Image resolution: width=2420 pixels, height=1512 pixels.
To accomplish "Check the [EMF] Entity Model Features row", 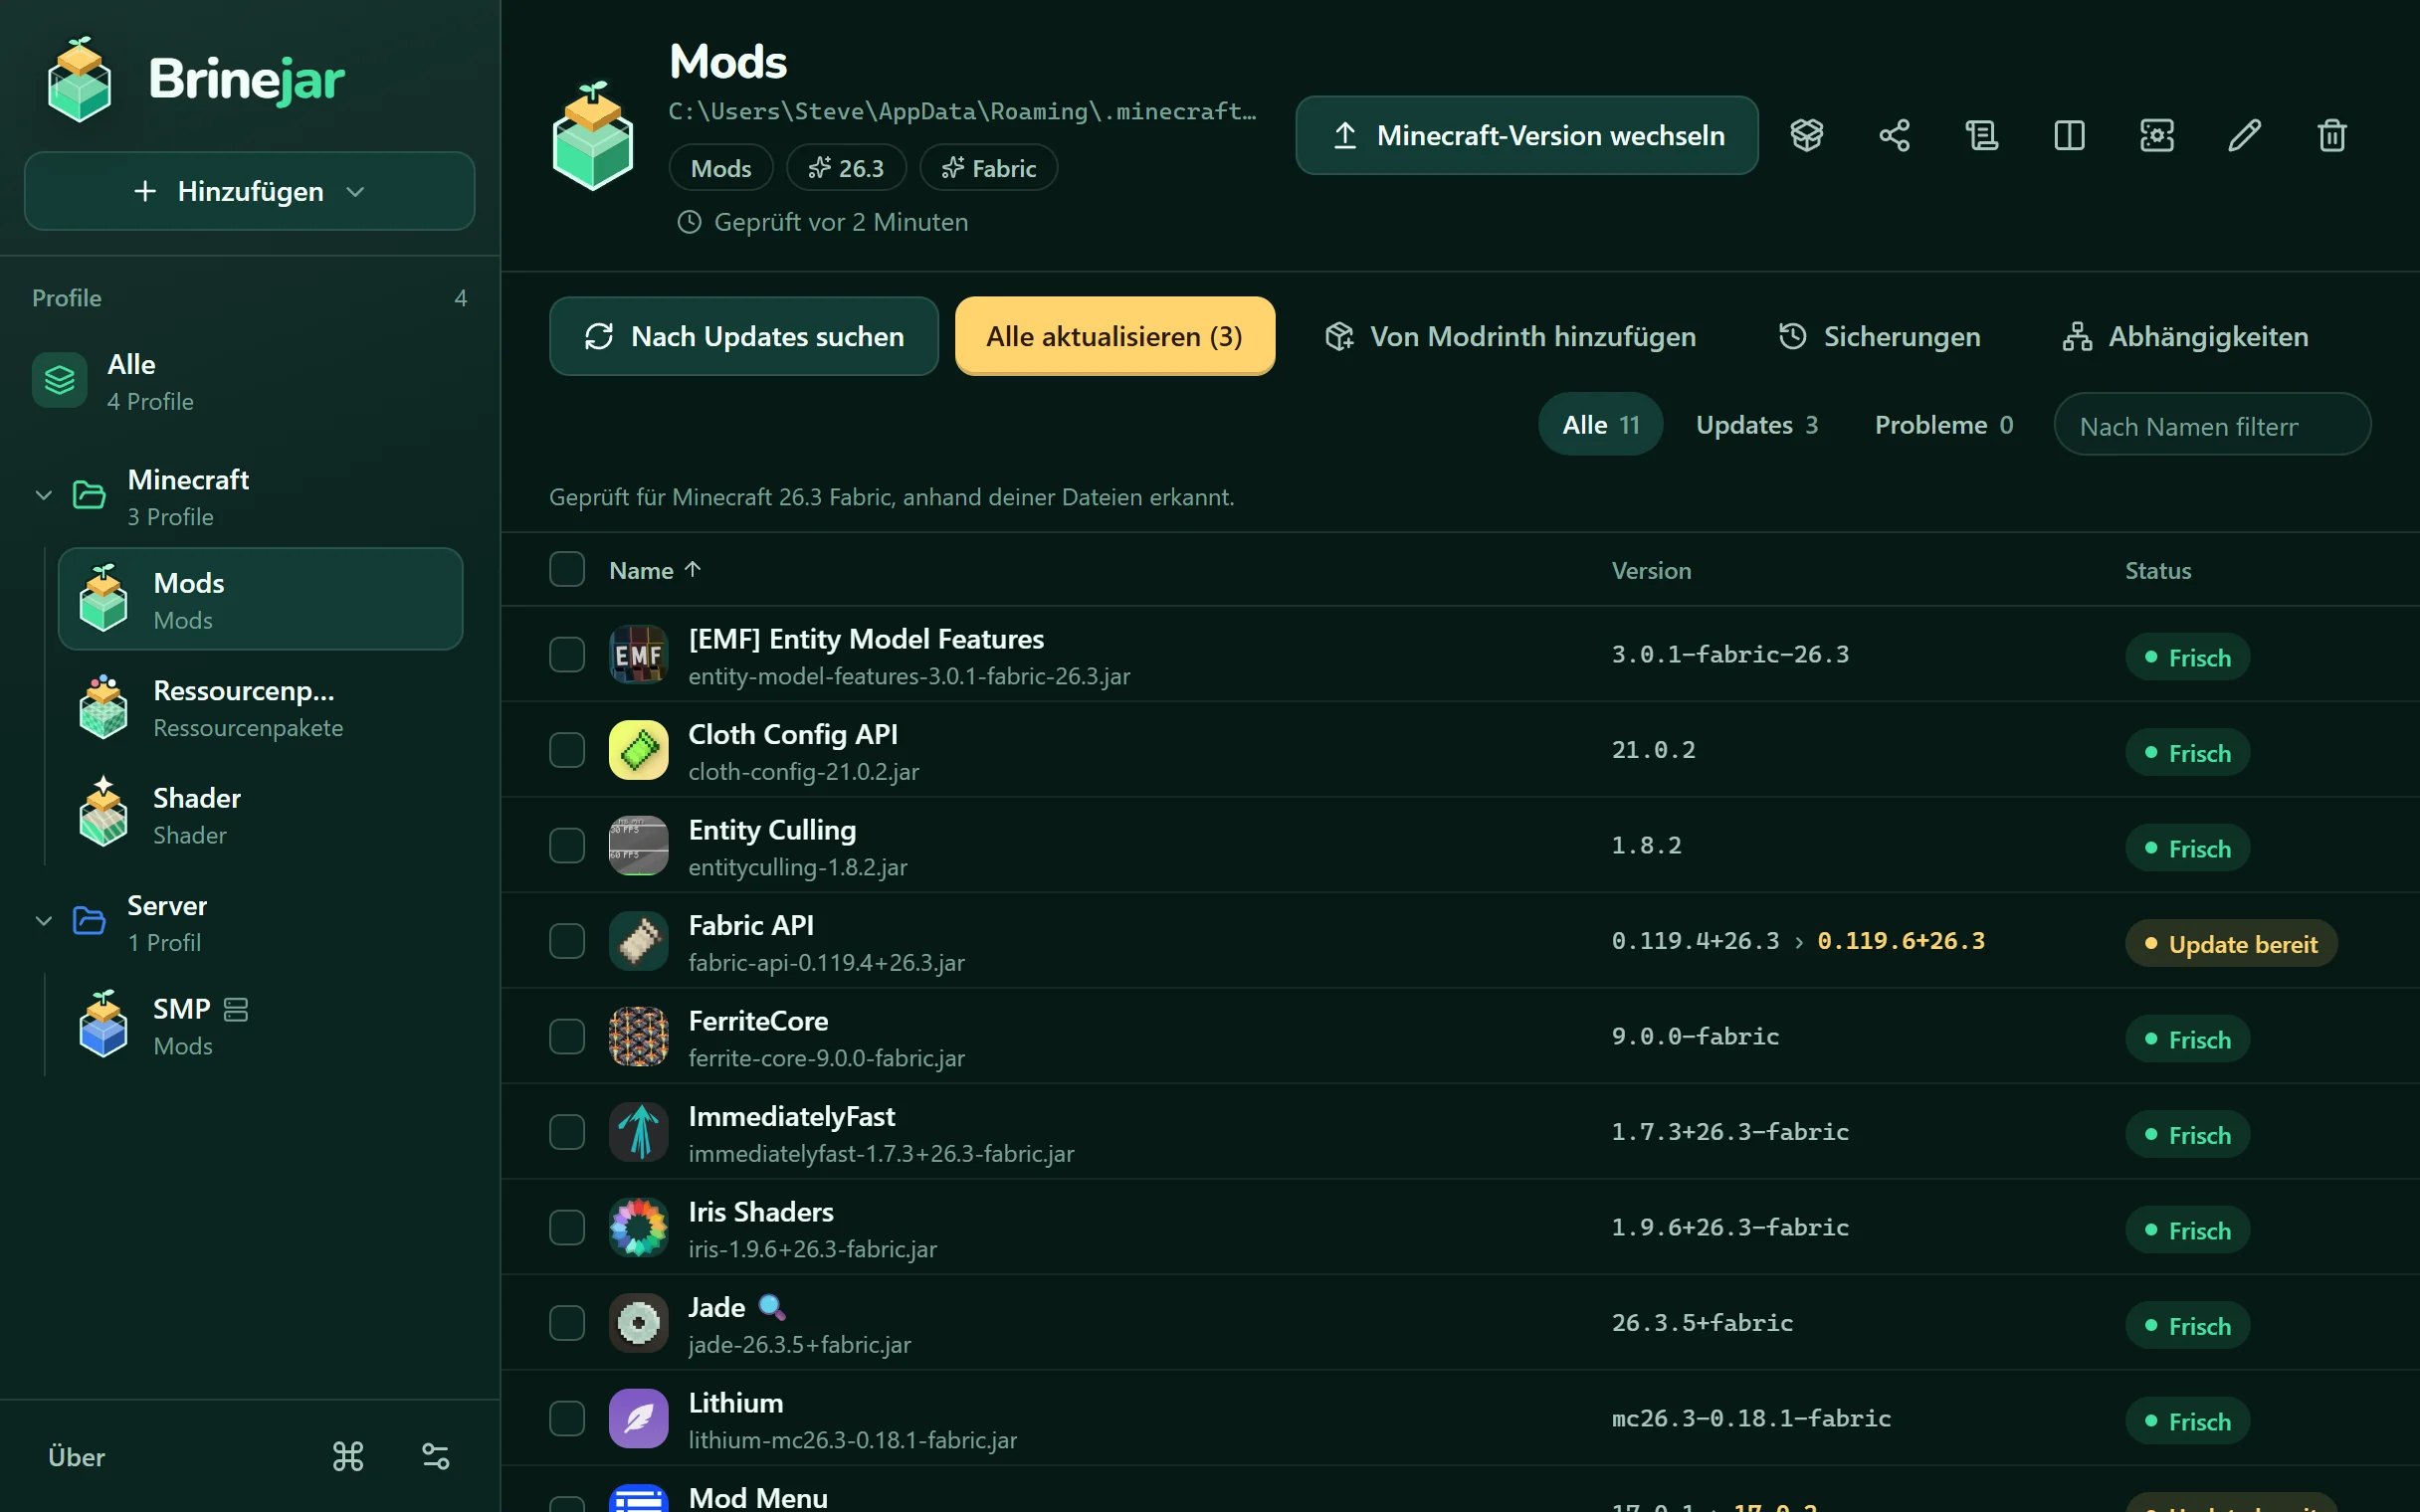I will tap(567, 654).
